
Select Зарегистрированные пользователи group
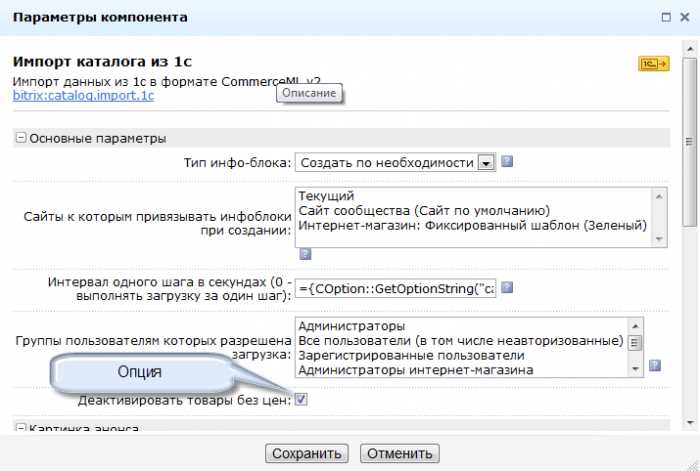411,355
